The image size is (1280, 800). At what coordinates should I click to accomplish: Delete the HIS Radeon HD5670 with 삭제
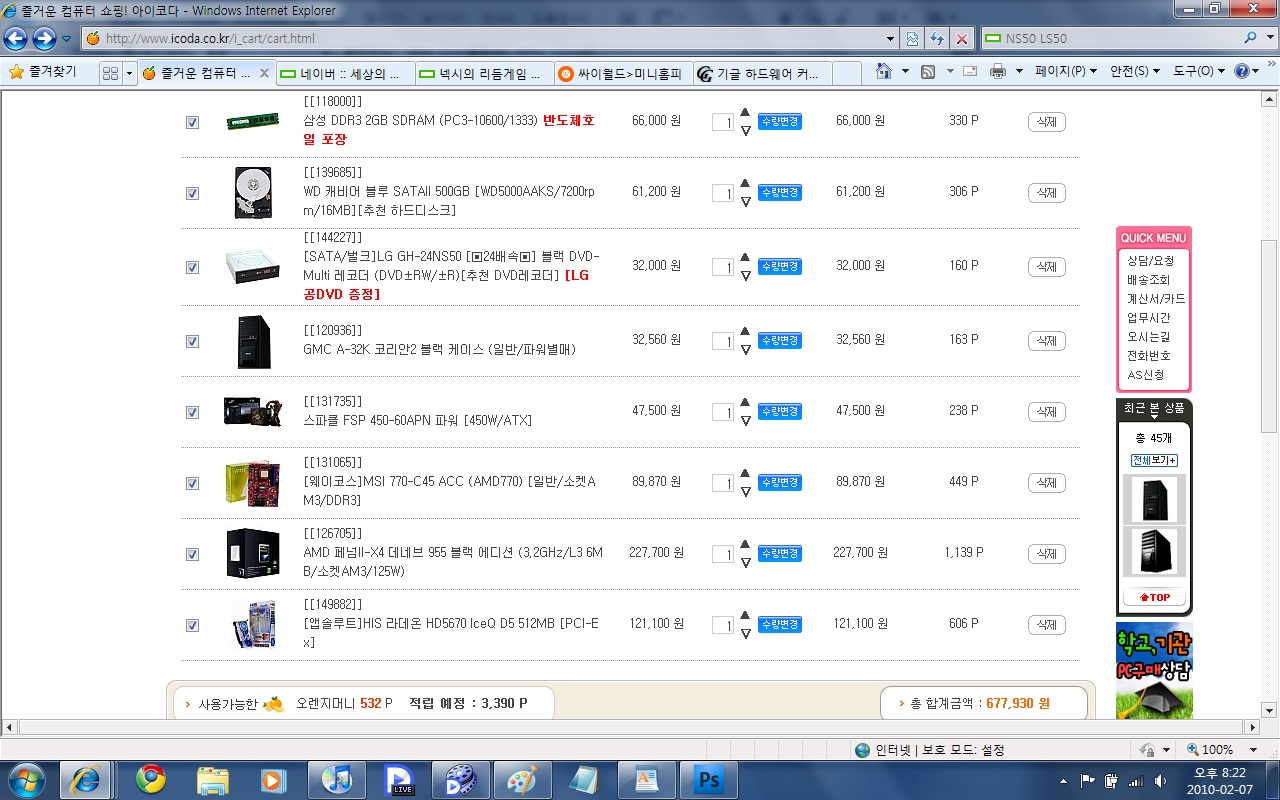click(x=1046, y=625)
